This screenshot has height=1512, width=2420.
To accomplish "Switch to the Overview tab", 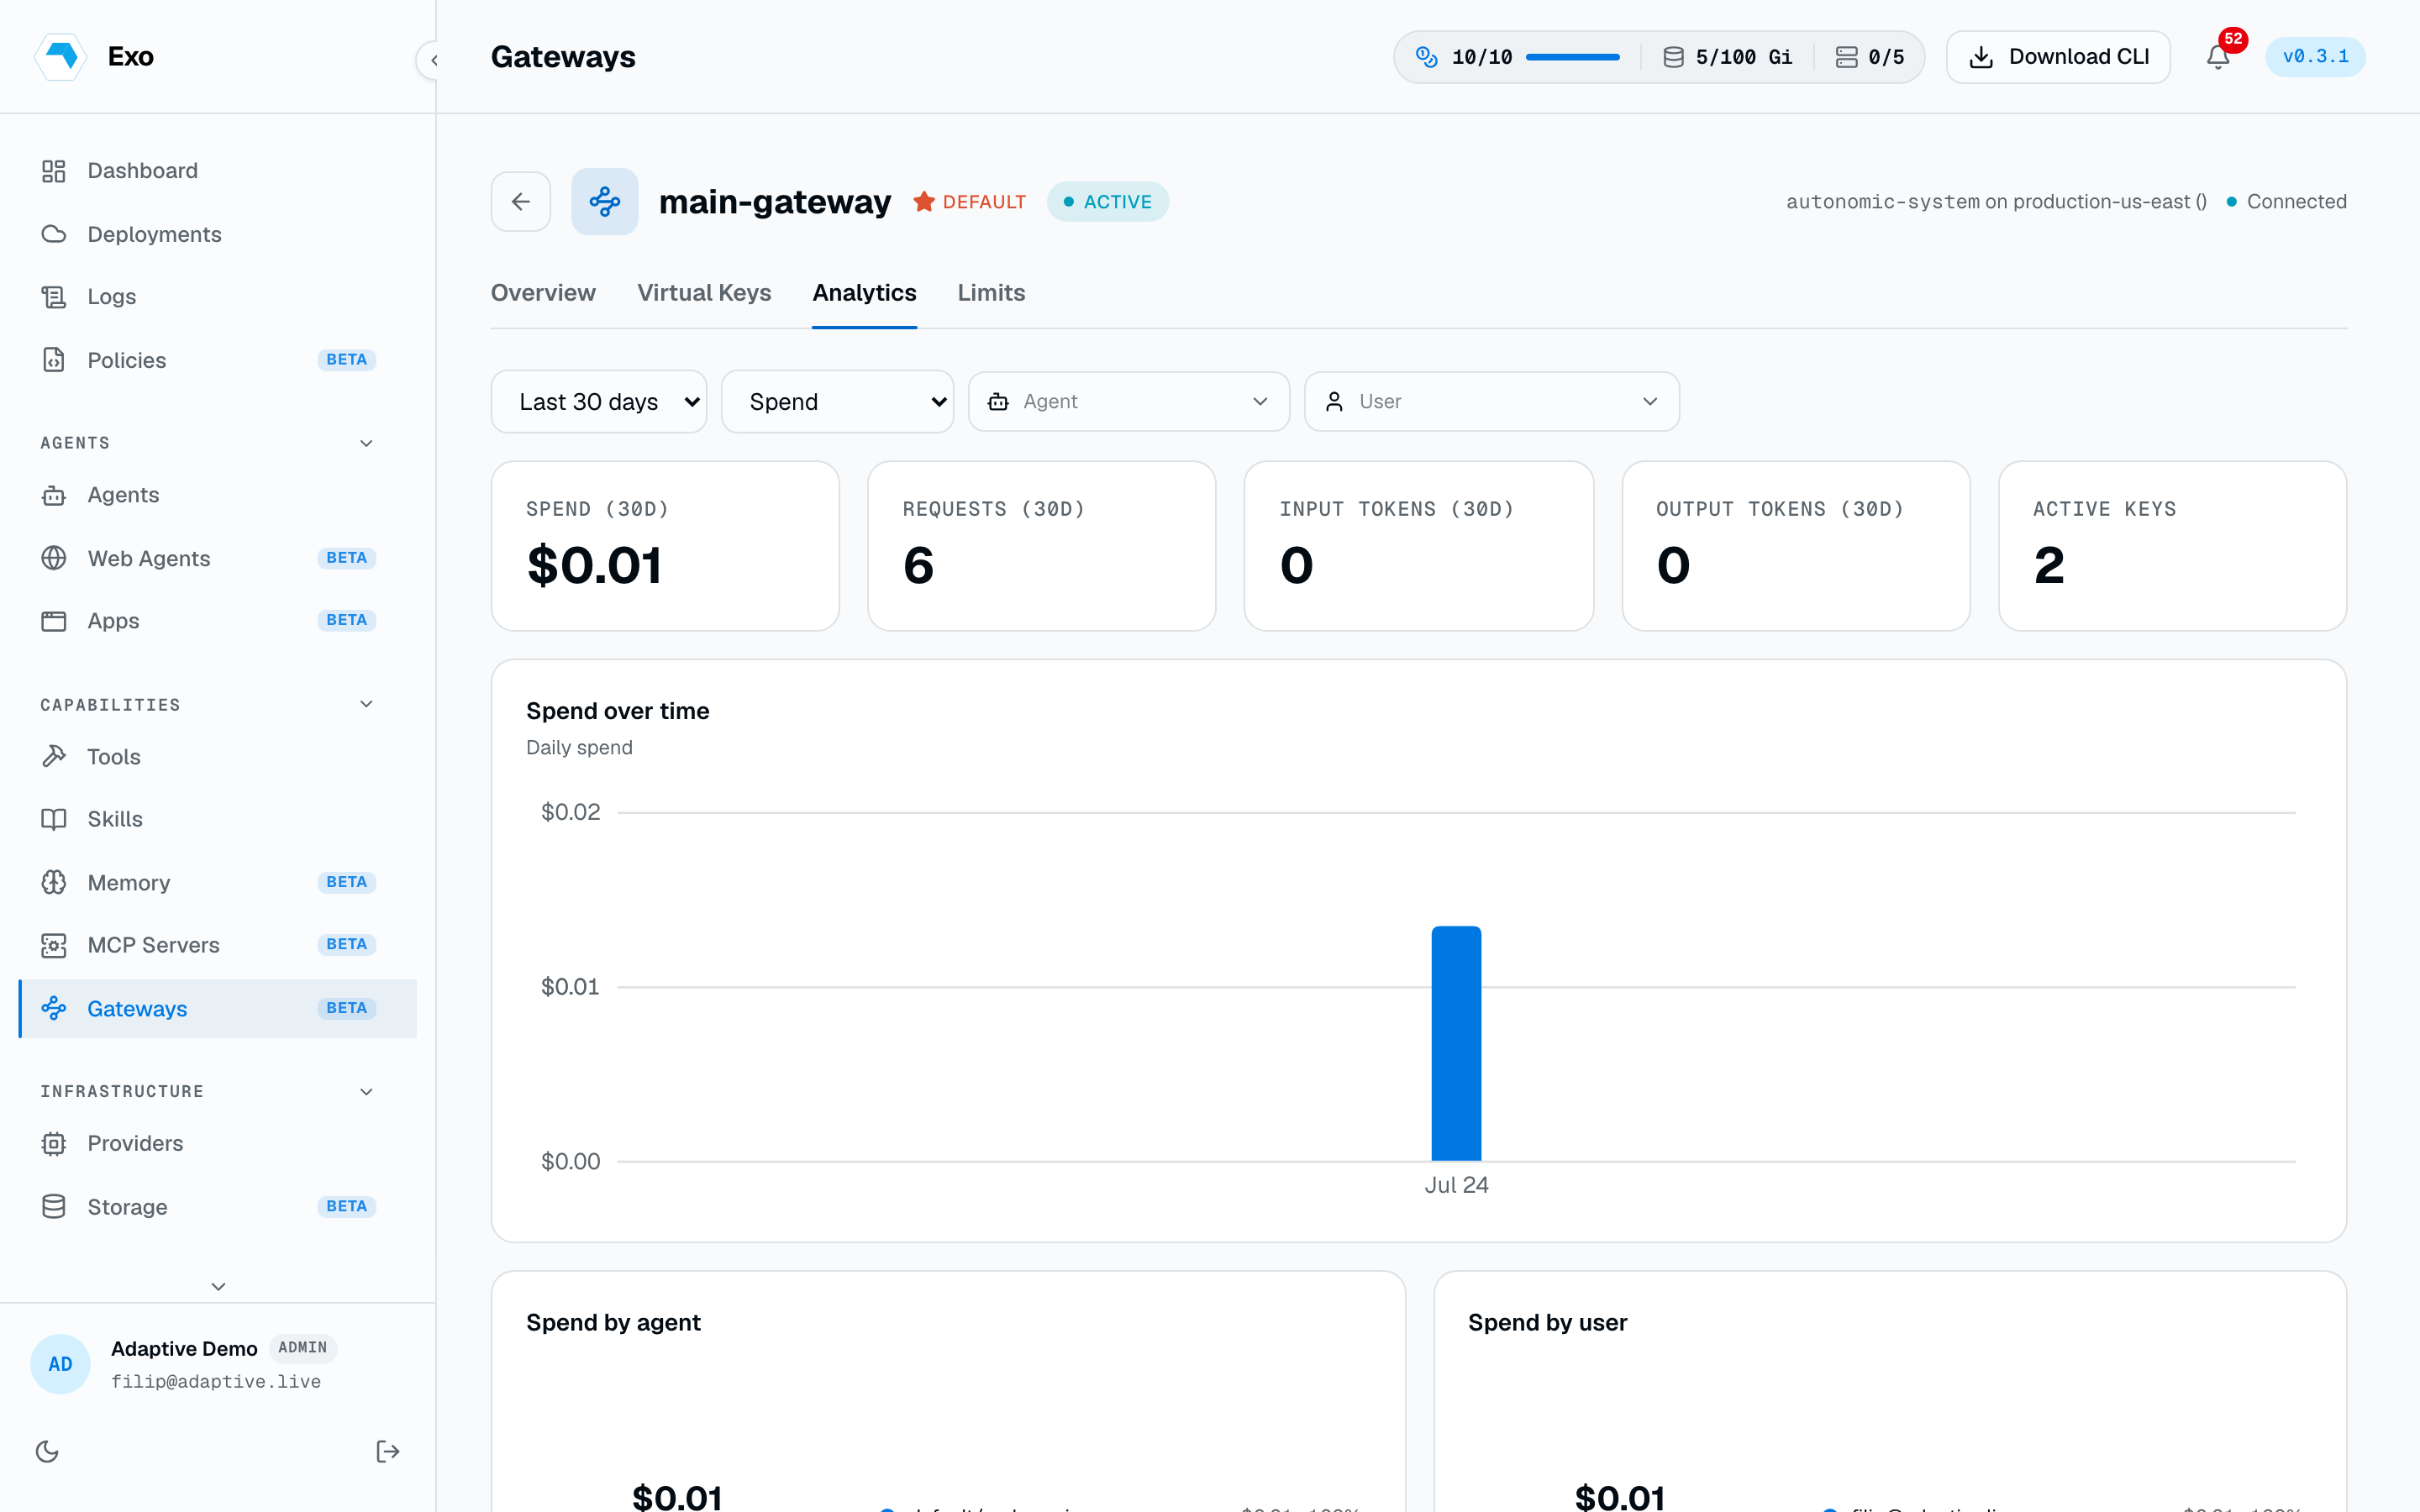I will [x=543, y=293].
